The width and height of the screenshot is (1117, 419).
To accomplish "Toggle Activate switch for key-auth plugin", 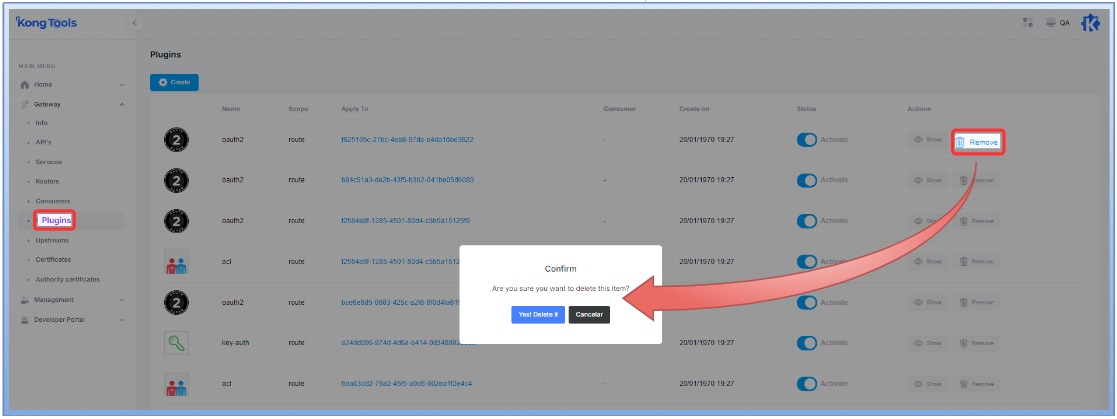I will coord(807,343).
